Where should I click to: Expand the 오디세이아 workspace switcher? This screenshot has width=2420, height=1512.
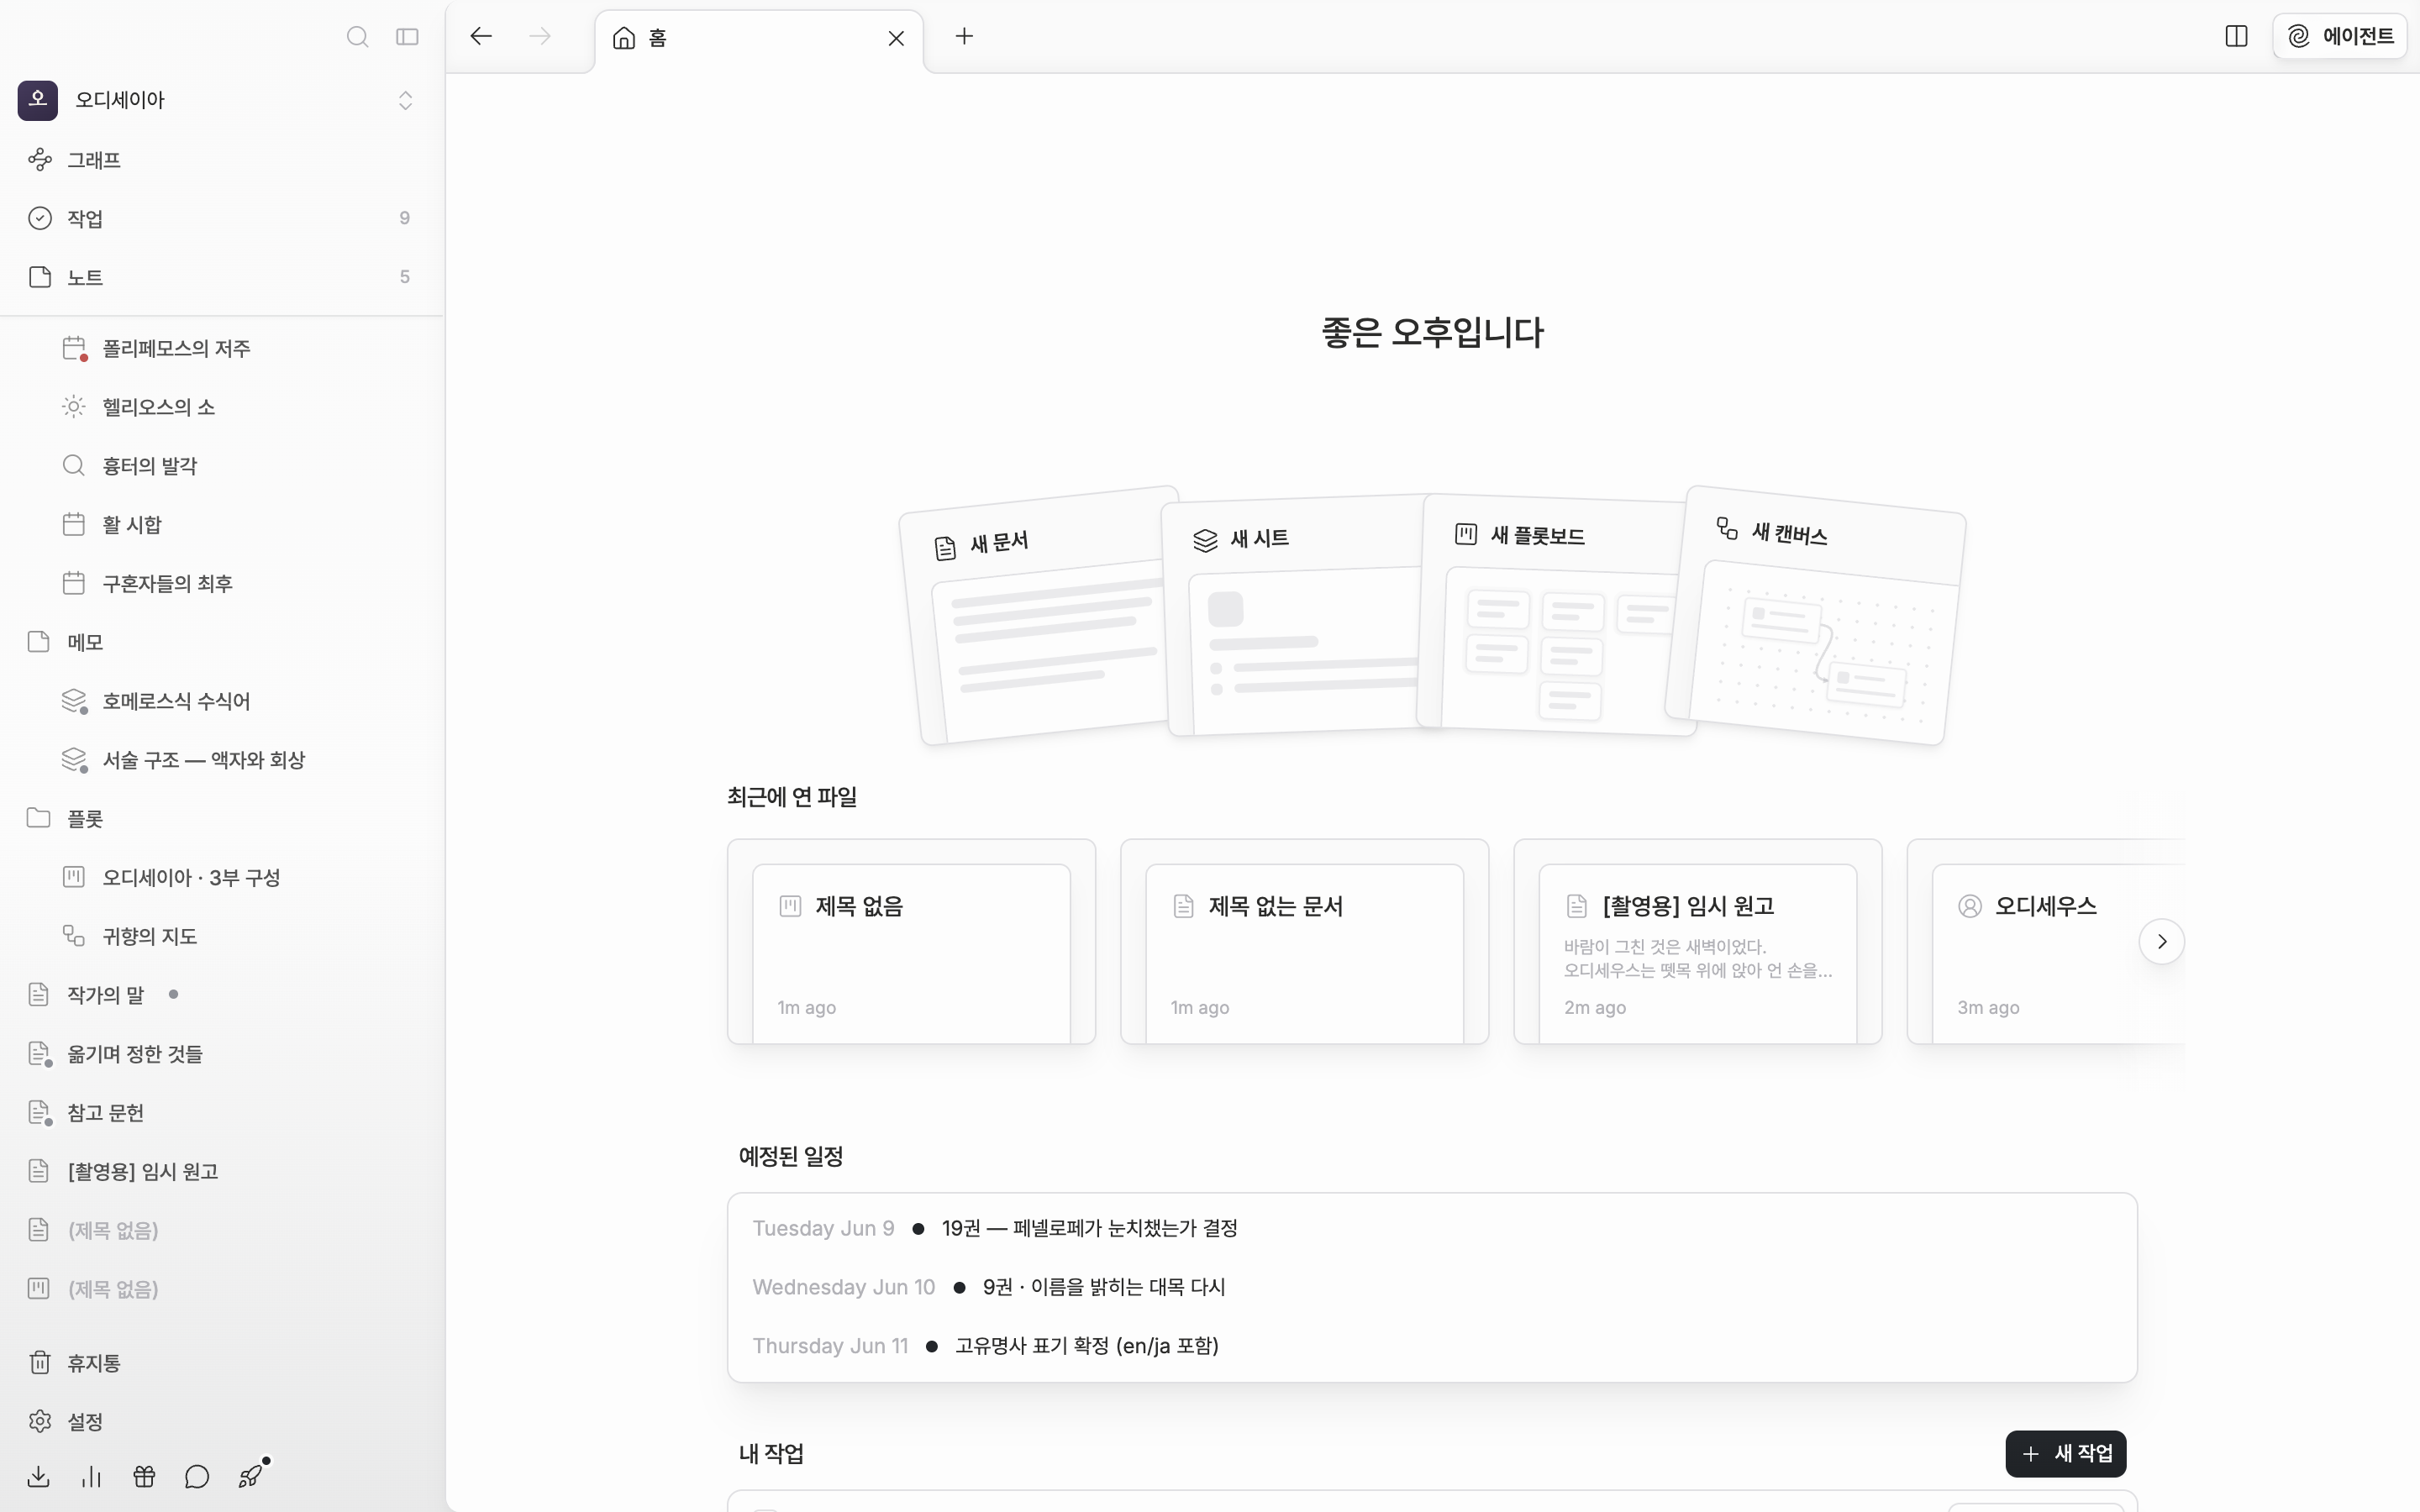pyautogui.click(x=405, y=100)
